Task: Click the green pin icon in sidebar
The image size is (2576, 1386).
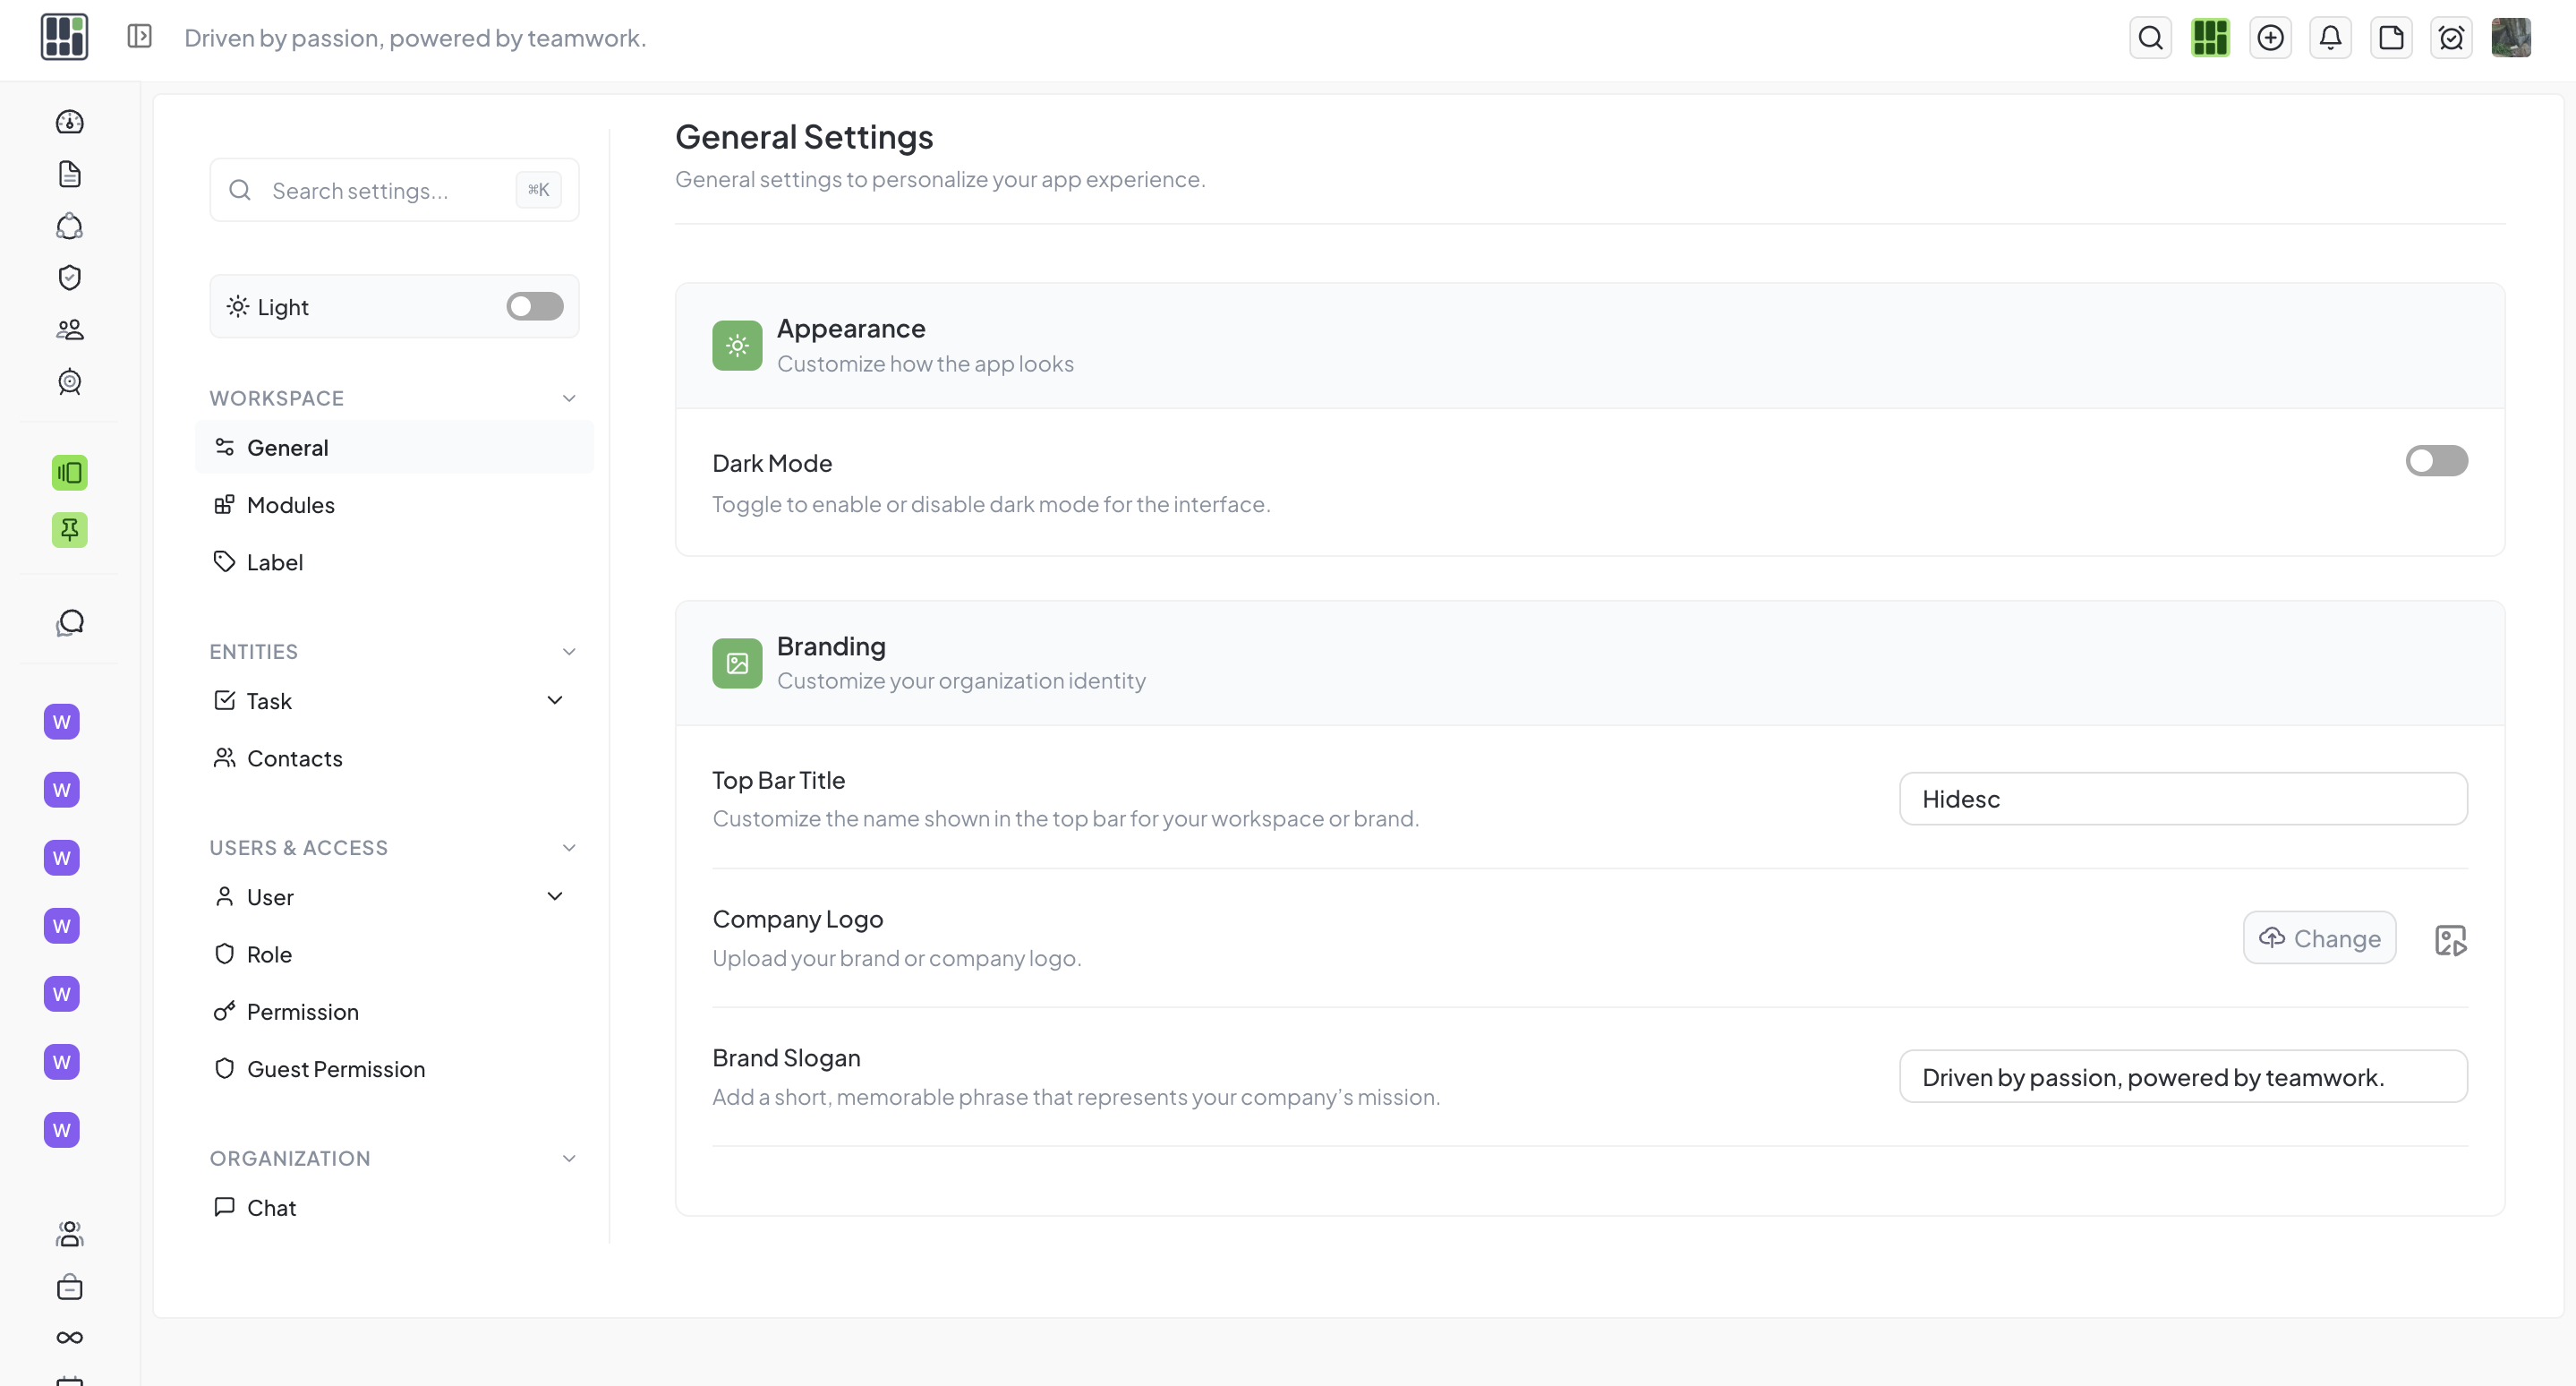Action: point(69,529)
